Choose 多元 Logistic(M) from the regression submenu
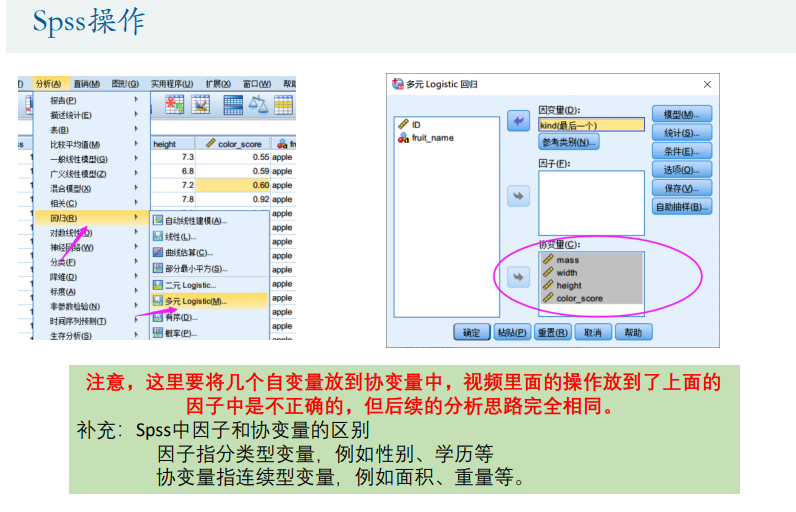 196,300
